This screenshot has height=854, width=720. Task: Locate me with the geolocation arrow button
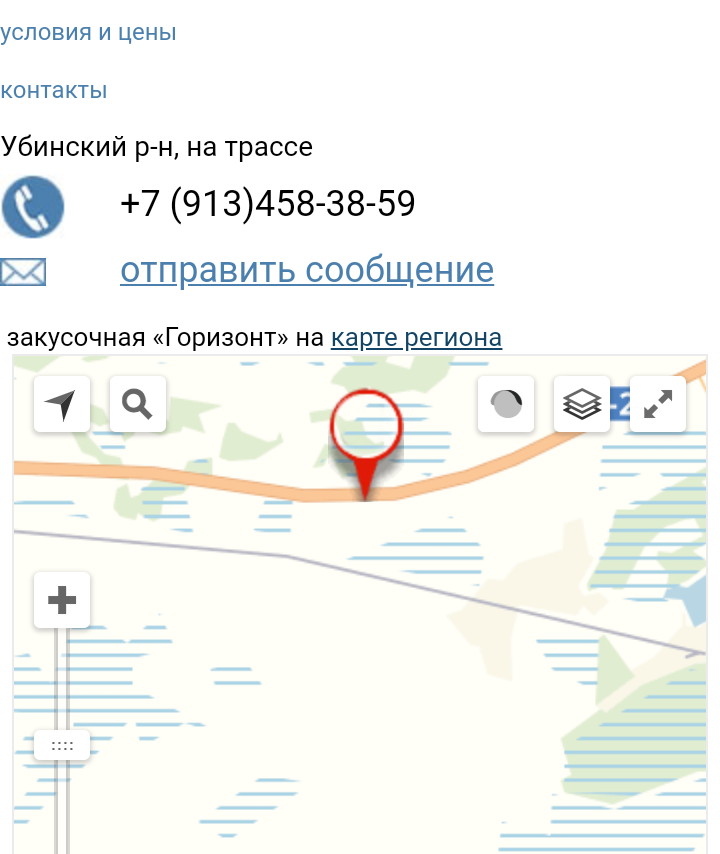tap(62, 404)
